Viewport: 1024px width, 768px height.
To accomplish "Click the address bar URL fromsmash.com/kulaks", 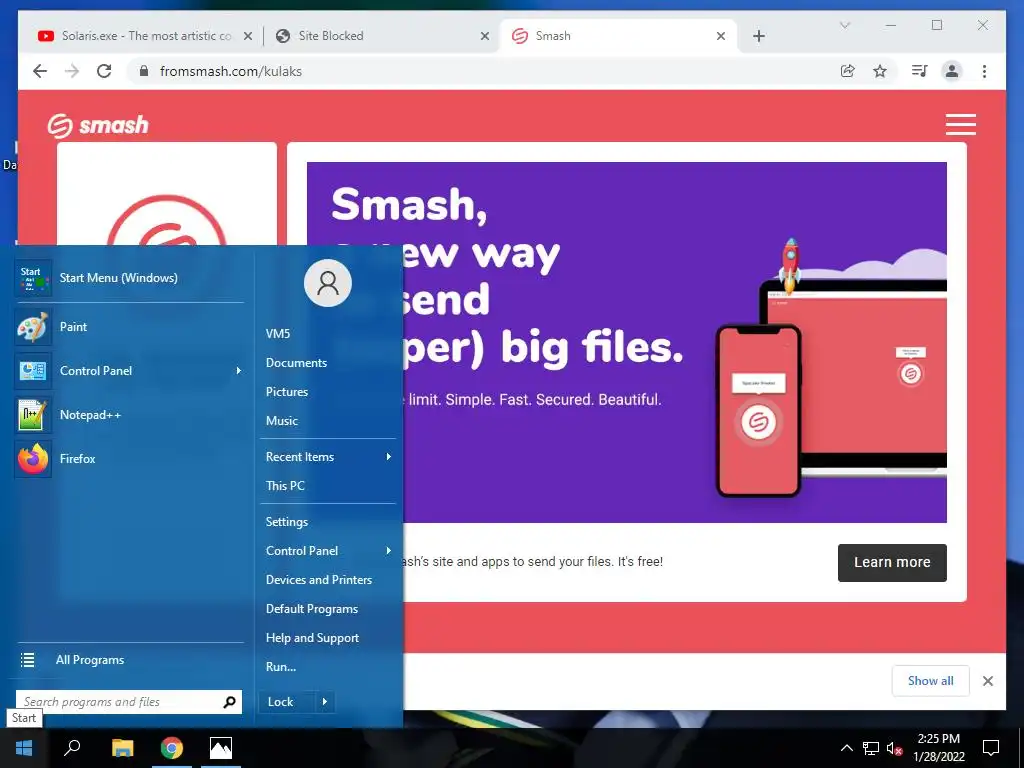I will pos(231,71).
